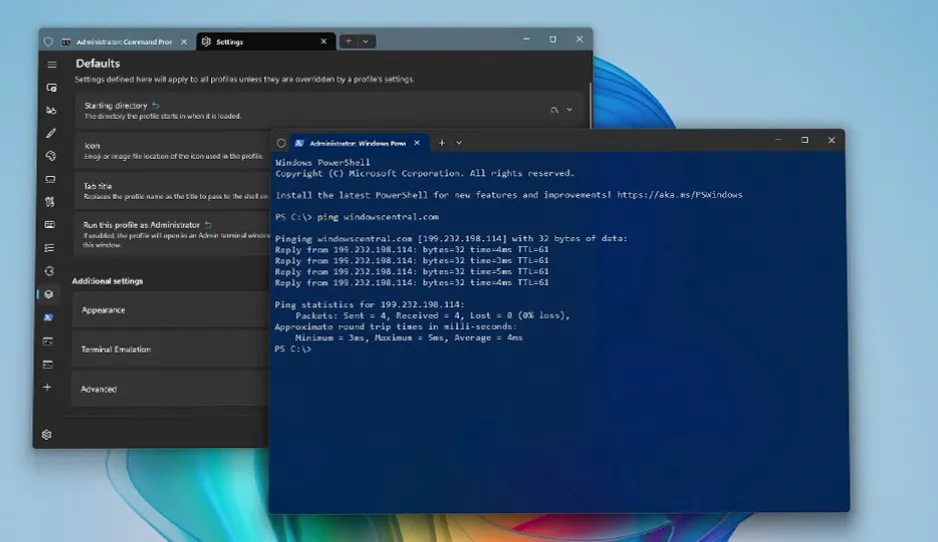Viewport: 938px width, 542px height.
Task: Close the Administrator: Command Prompt tab
Action: click(184, 42)
